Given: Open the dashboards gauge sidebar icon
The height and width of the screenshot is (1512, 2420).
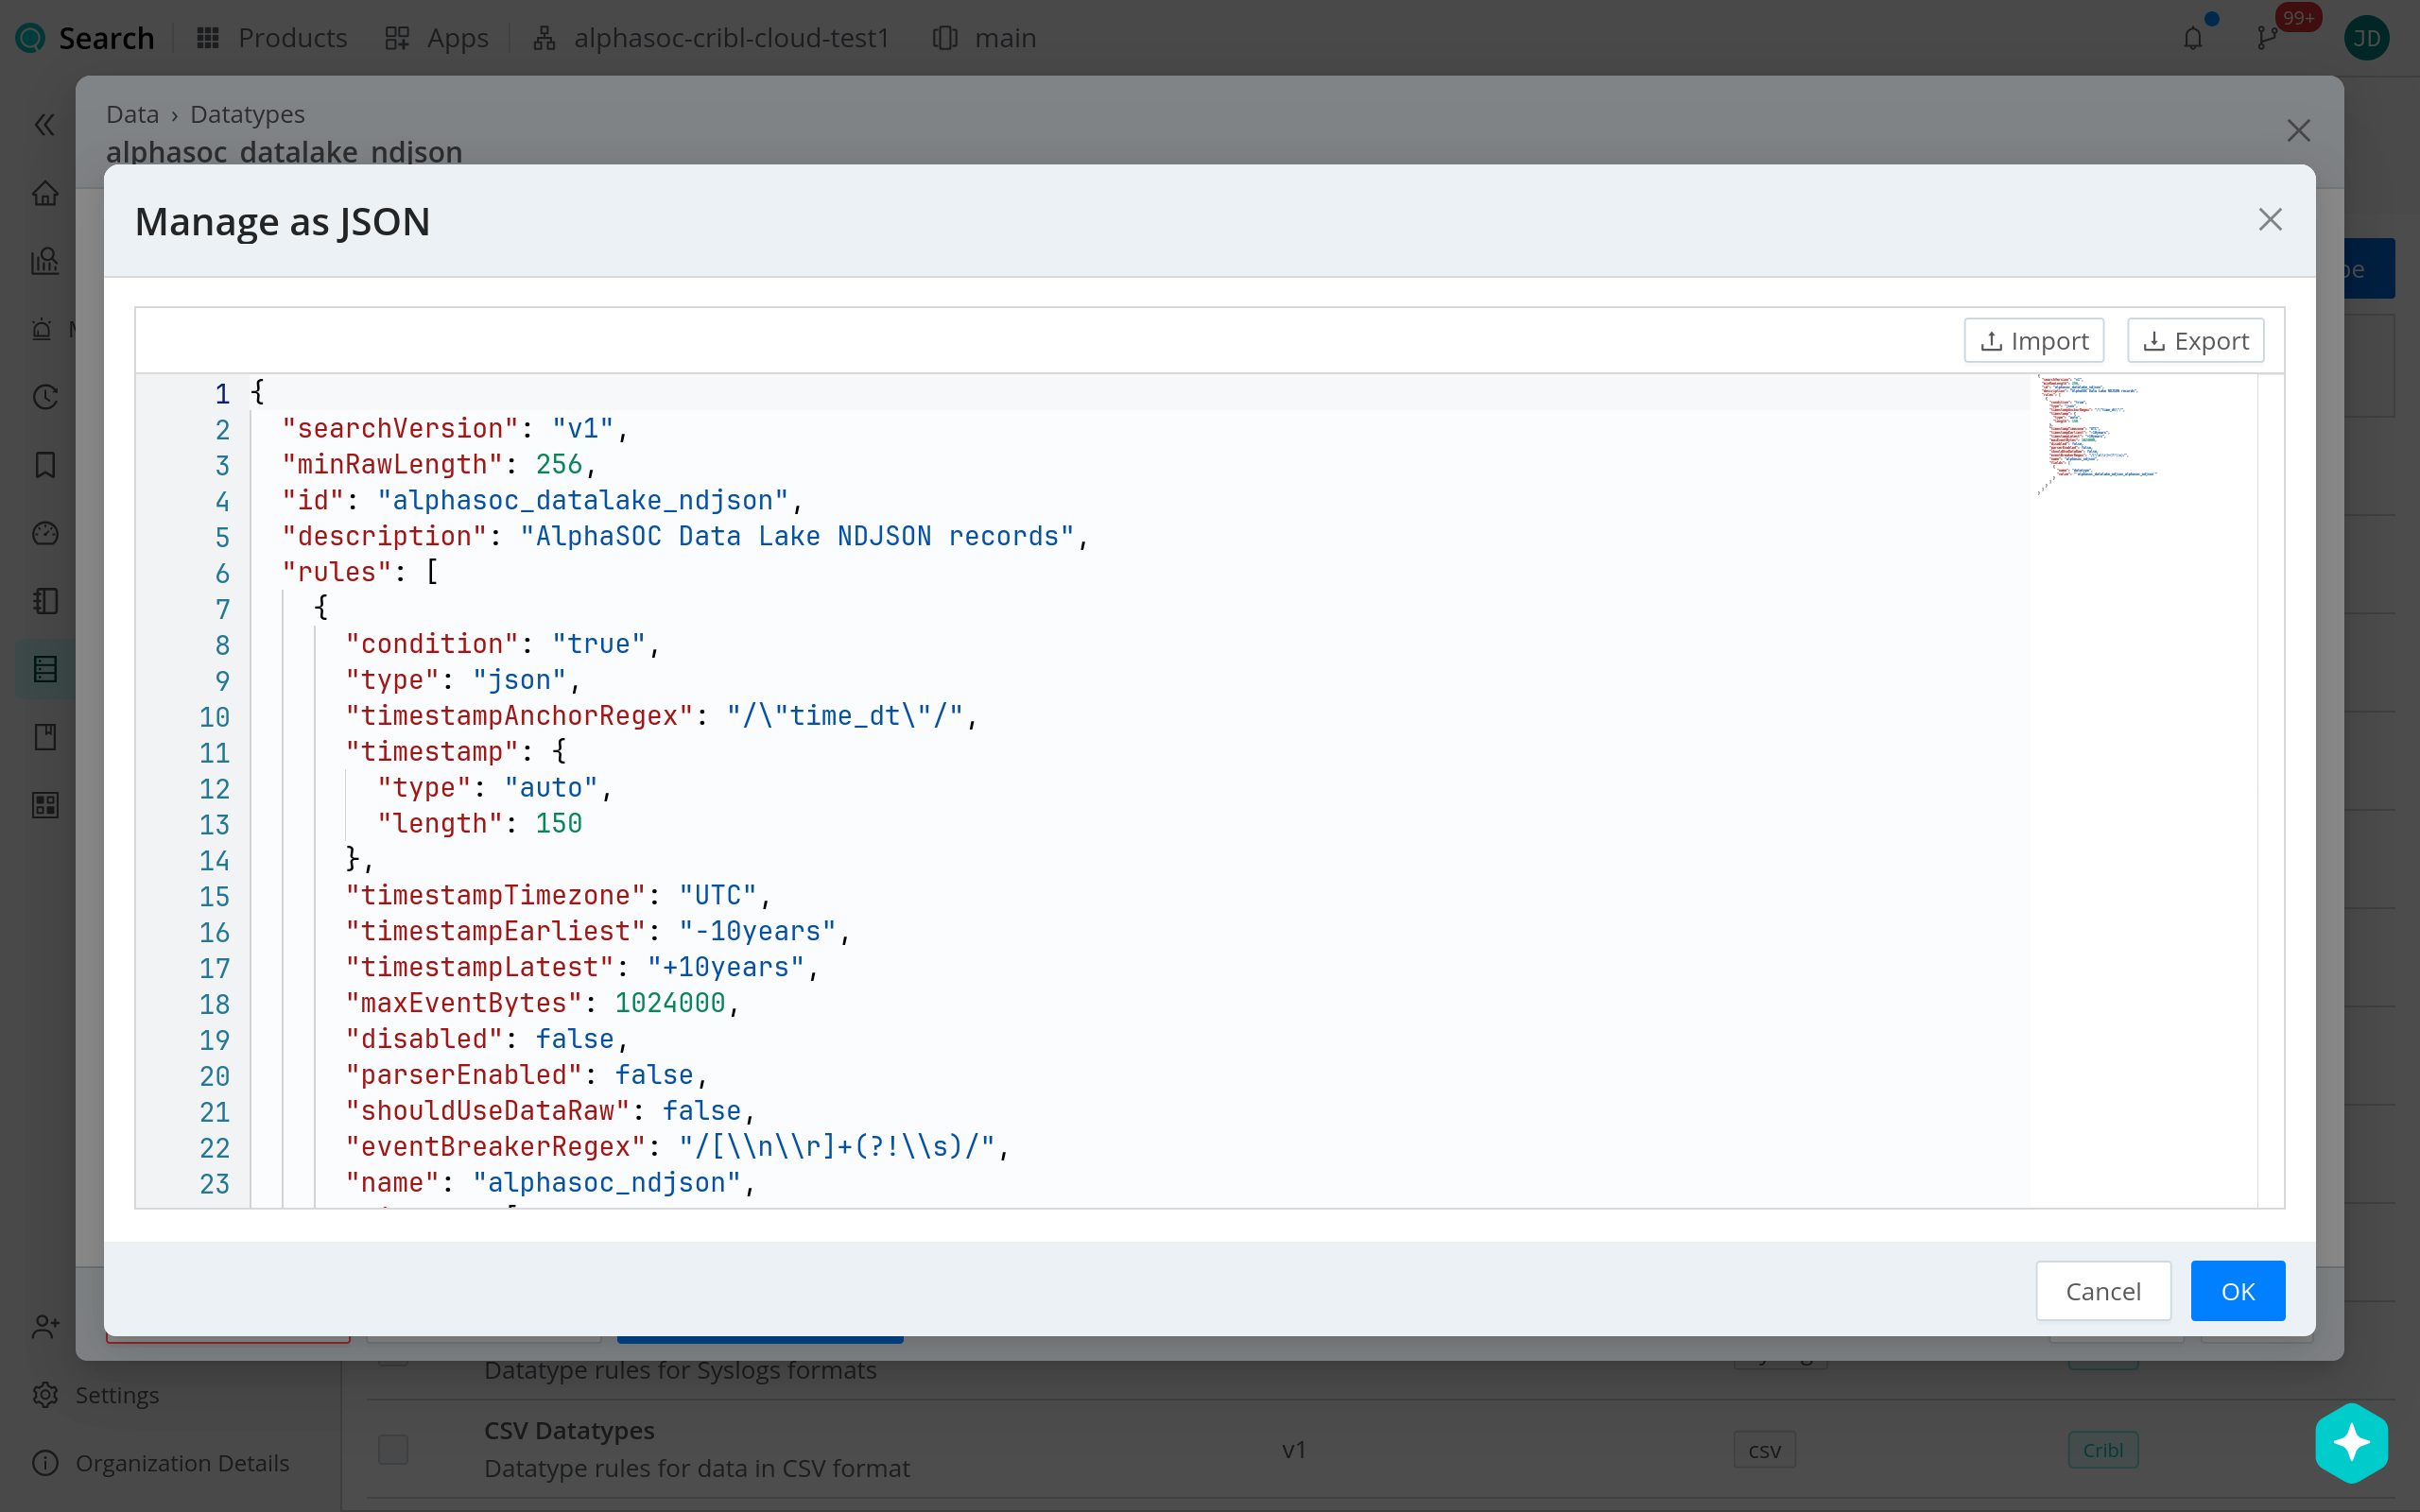Looking at the screenshot, I should (x=45, y=533).
